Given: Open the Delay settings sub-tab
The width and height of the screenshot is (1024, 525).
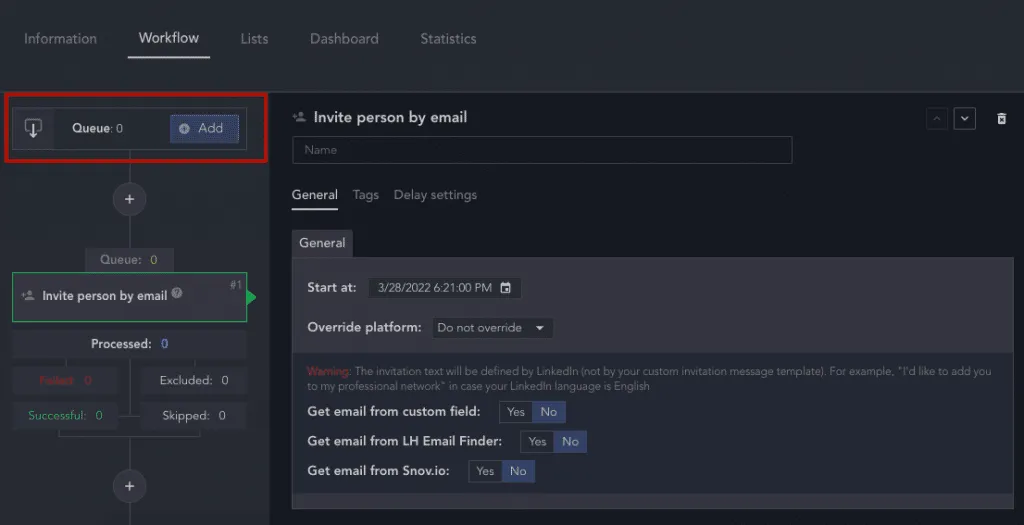Looking at the screenshot, I should (435, 195).
